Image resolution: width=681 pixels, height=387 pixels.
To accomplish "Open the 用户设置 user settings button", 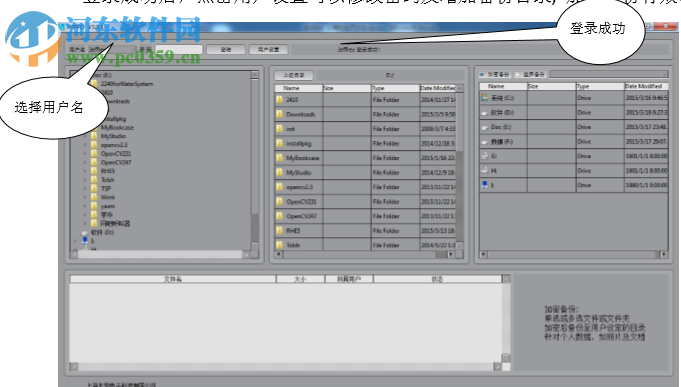I will pyautogui.click(x=268, y=50).
